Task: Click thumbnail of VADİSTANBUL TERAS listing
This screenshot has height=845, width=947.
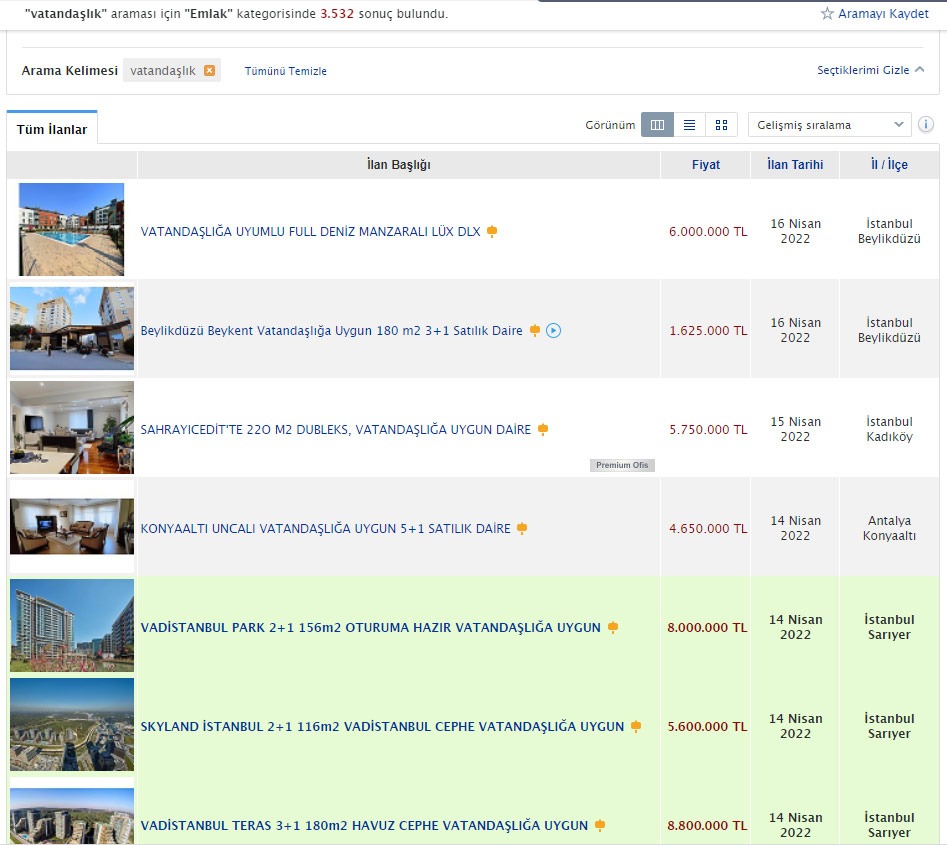Action: coord(72,816)
